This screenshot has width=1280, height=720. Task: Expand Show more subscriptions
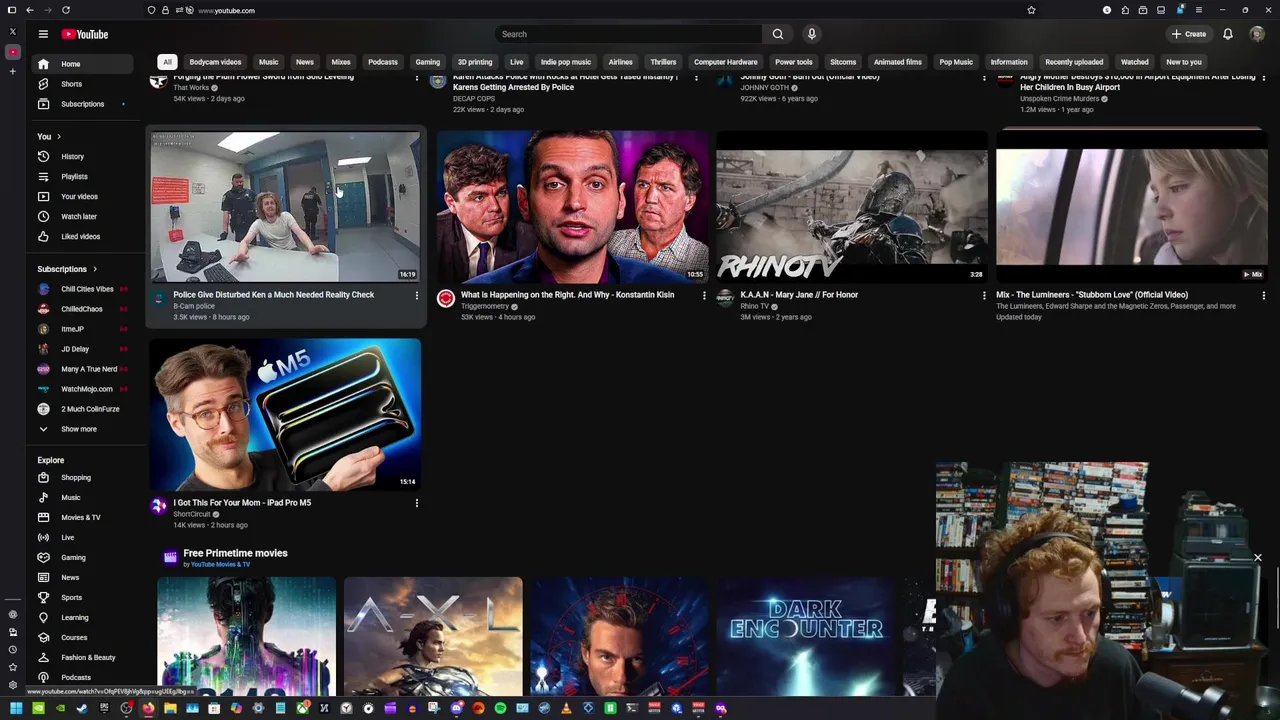click(x=80, y=429)
